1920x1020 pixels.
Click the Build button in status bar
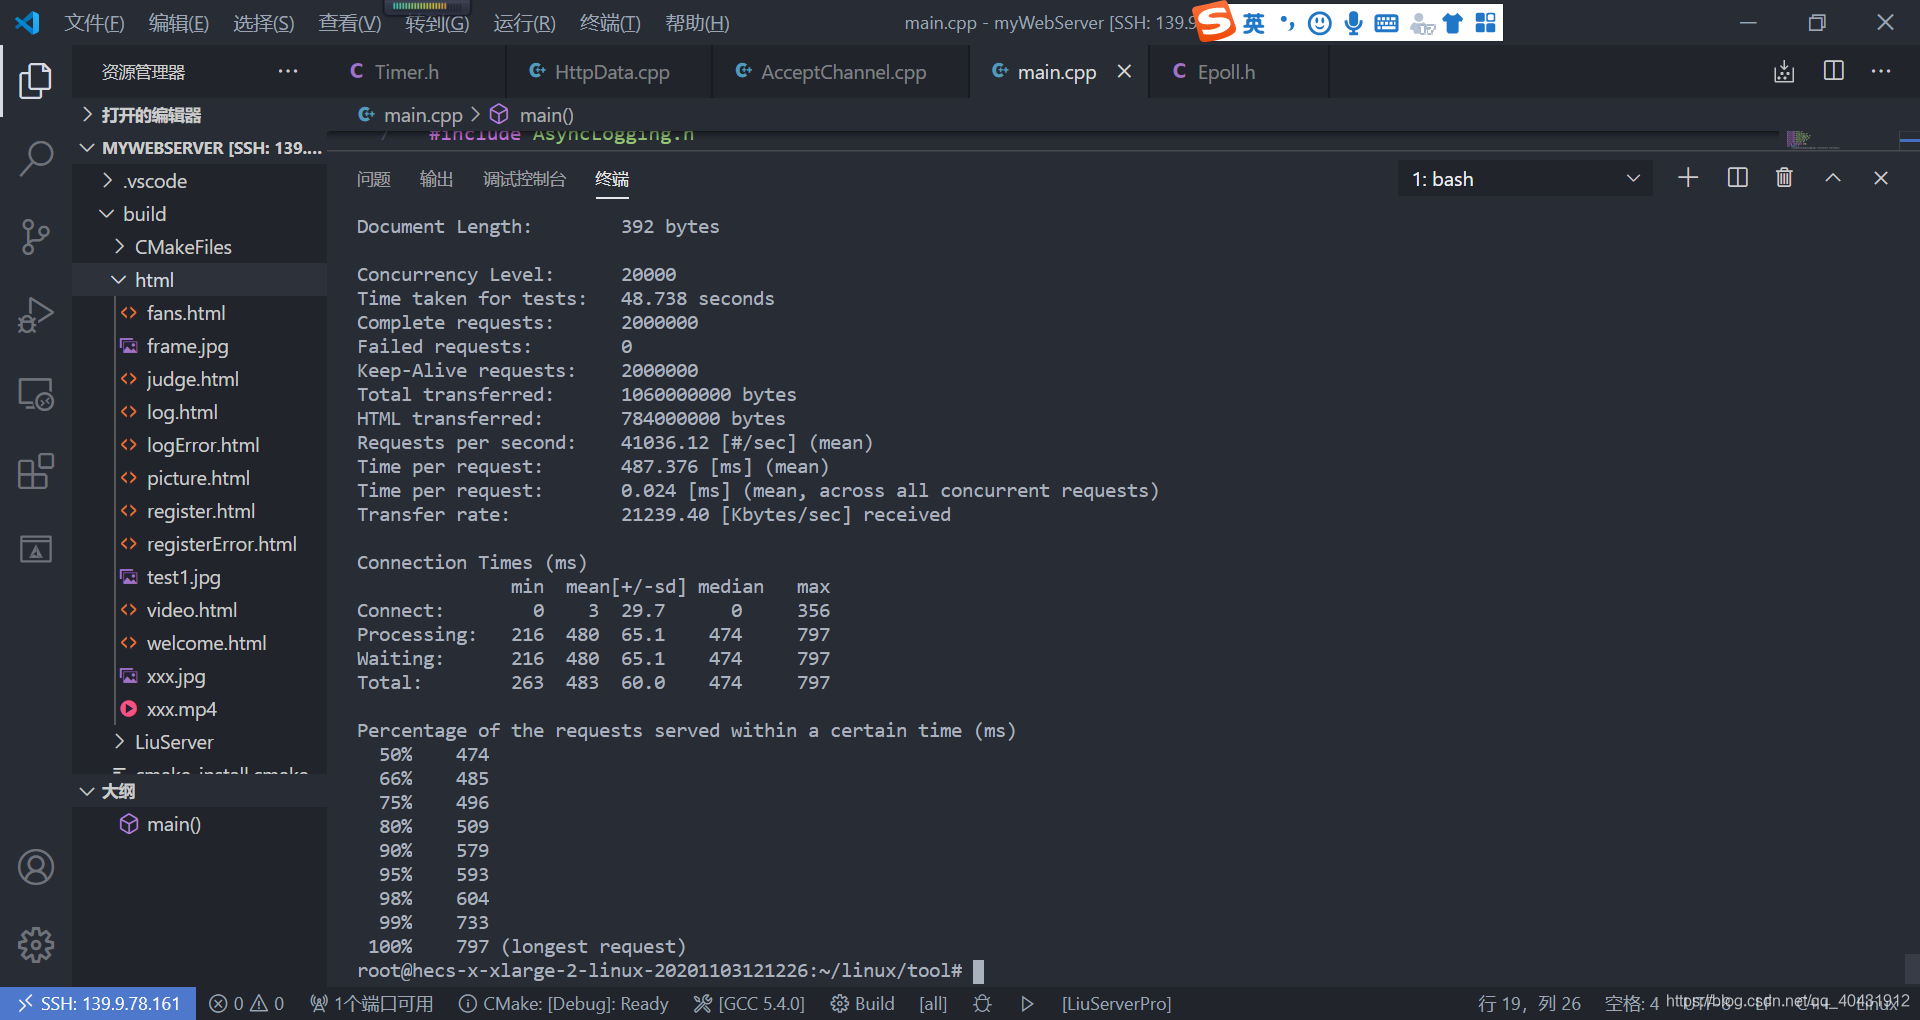click(x=863, y=1003)
